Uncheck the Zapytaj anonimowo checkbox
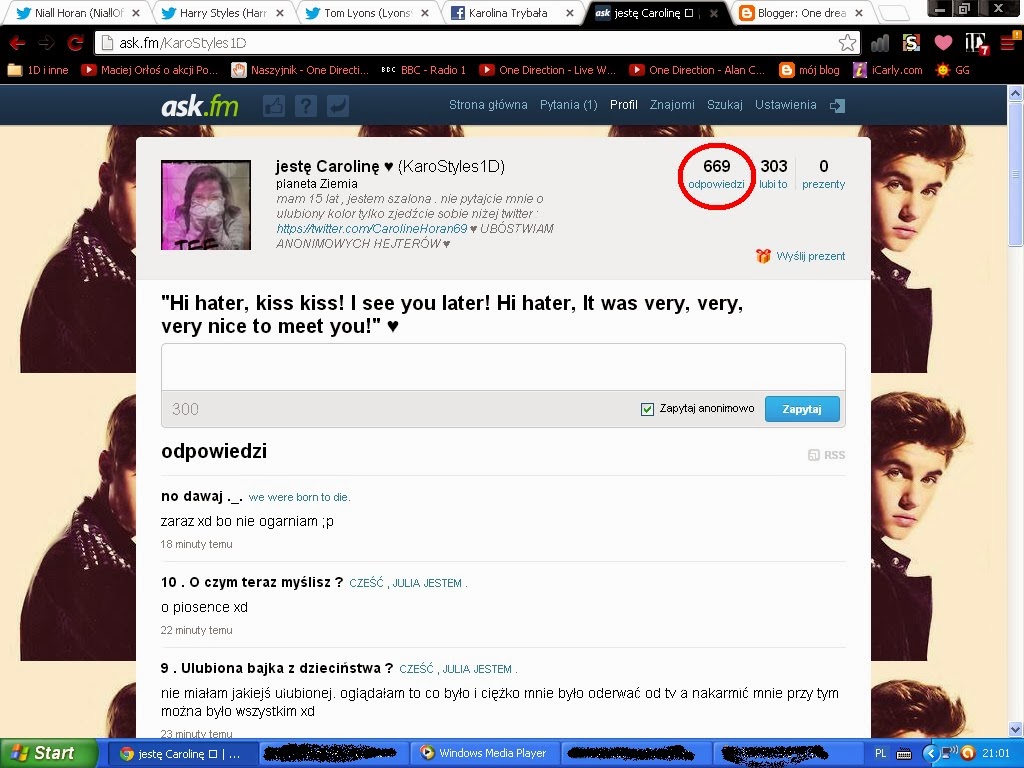 (x=647, y=409)
